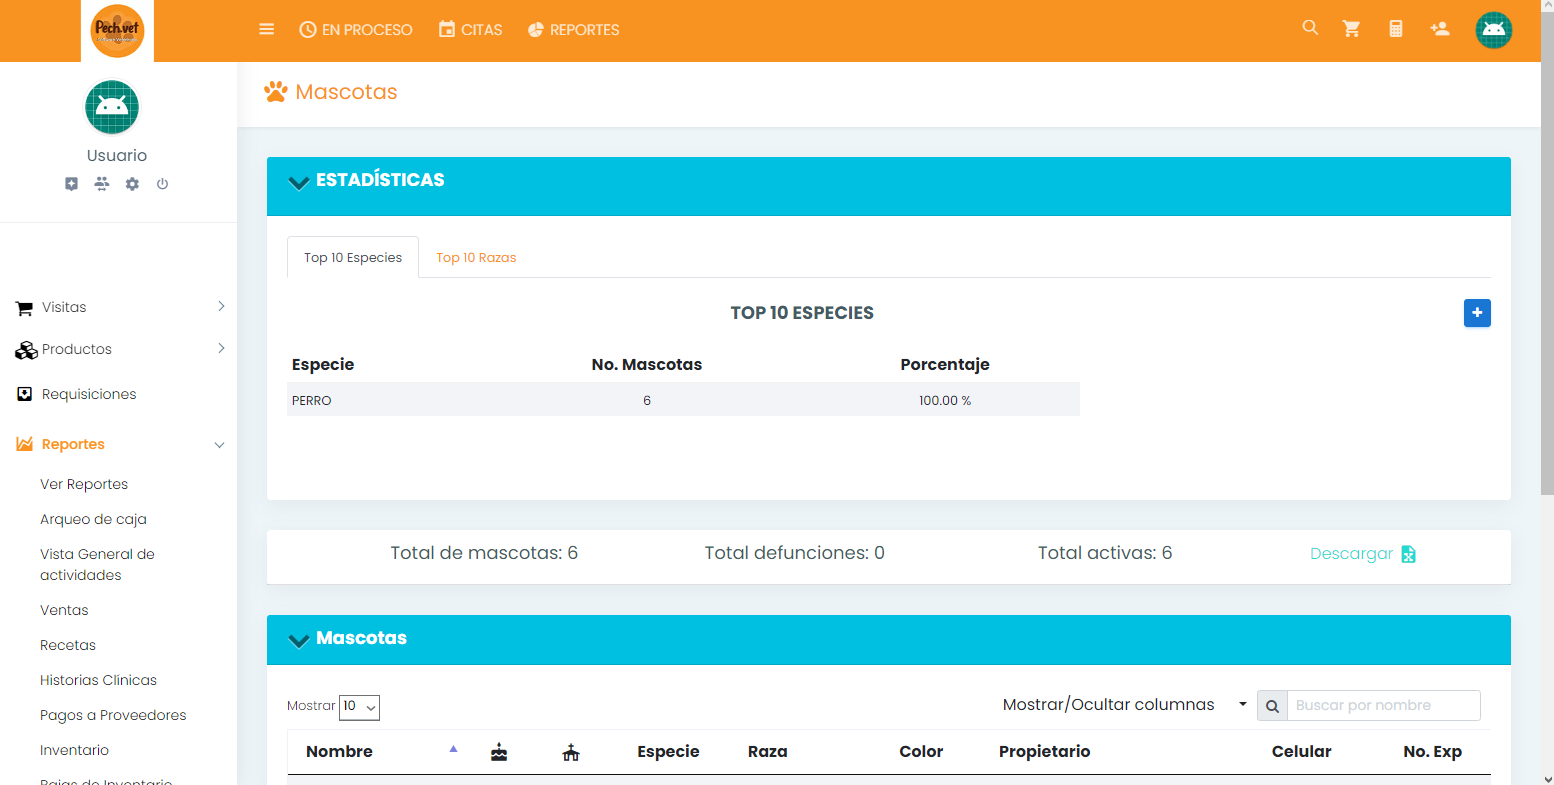Viewport: 1554px width, 785px height.
Task: Open settings gear icon under Usuario
Action: pyautogui.click(x=132, y=184)
